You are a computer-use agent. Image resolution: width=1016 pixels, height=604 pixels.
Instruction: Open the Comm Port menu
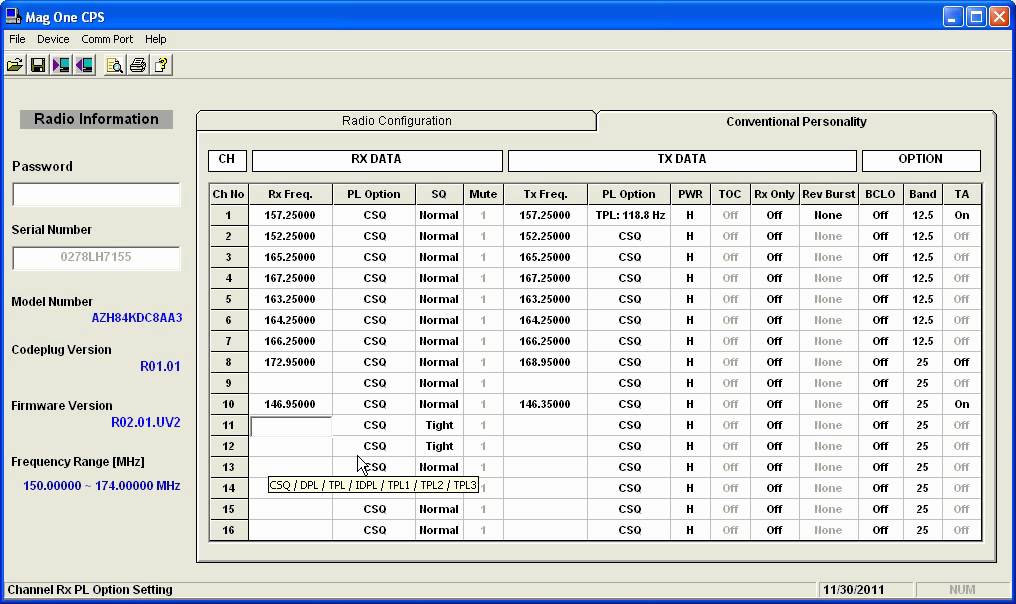(x=107, y=39)
